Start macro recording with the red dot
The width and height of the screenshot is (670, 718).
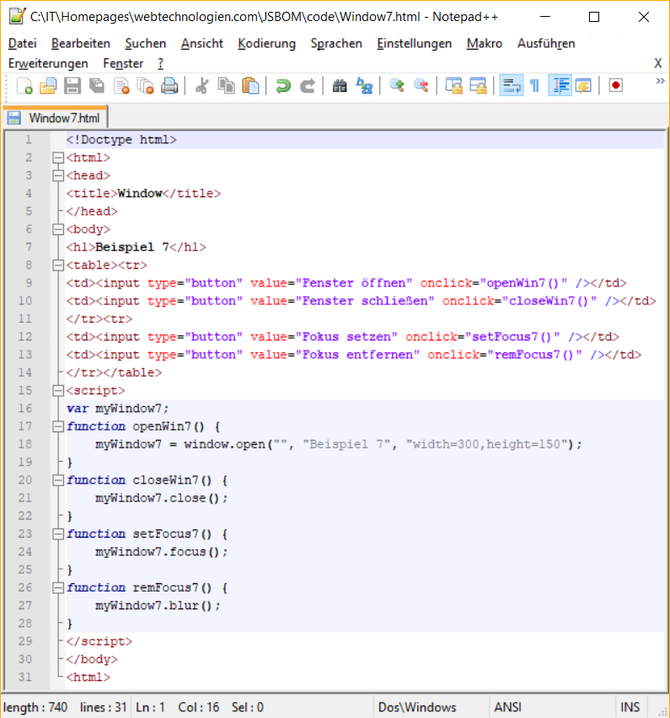(x=616, y=86)
